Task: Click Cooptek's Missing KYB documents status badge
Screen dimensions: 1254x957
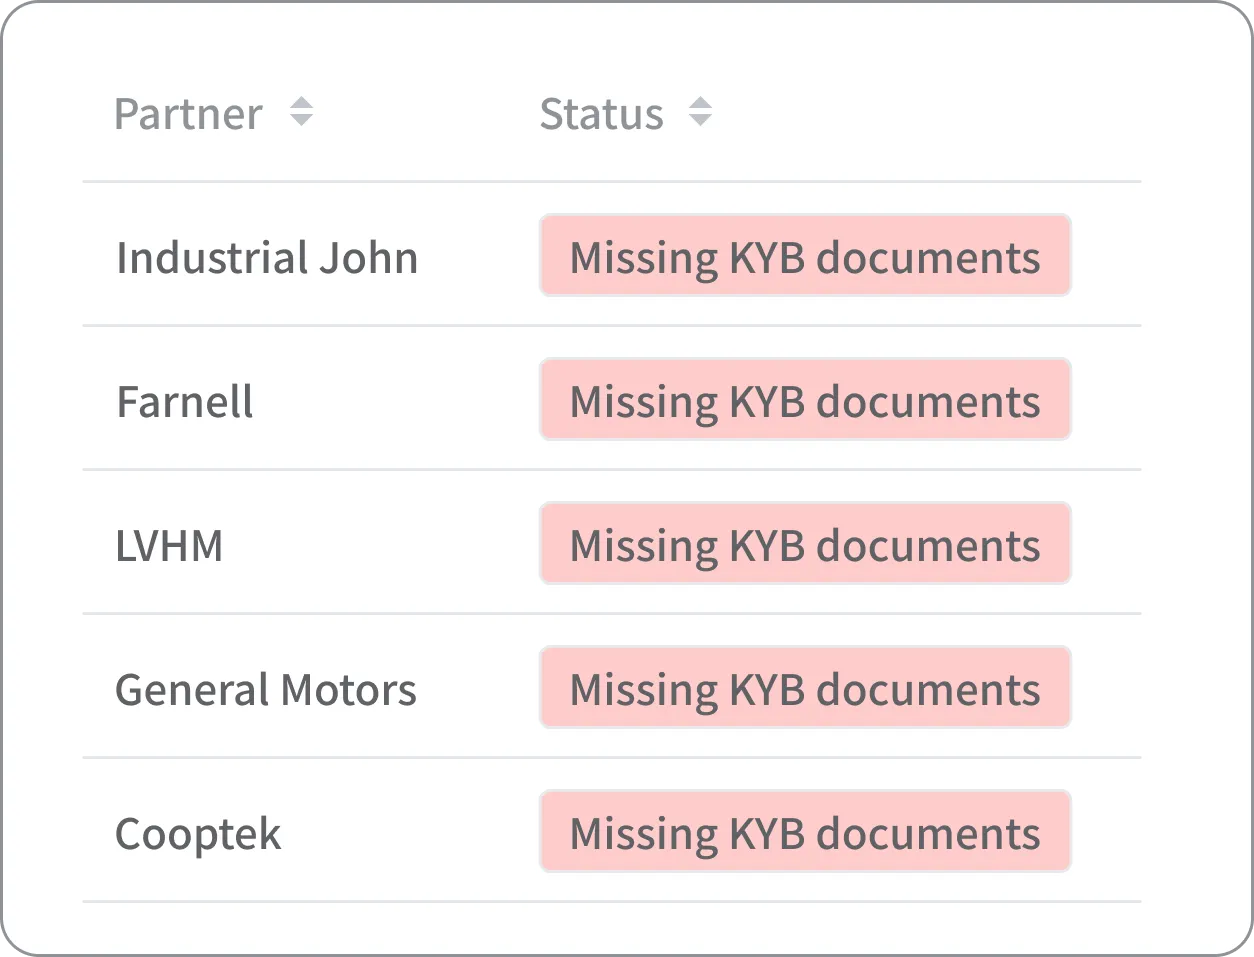Action: [805, 832]
